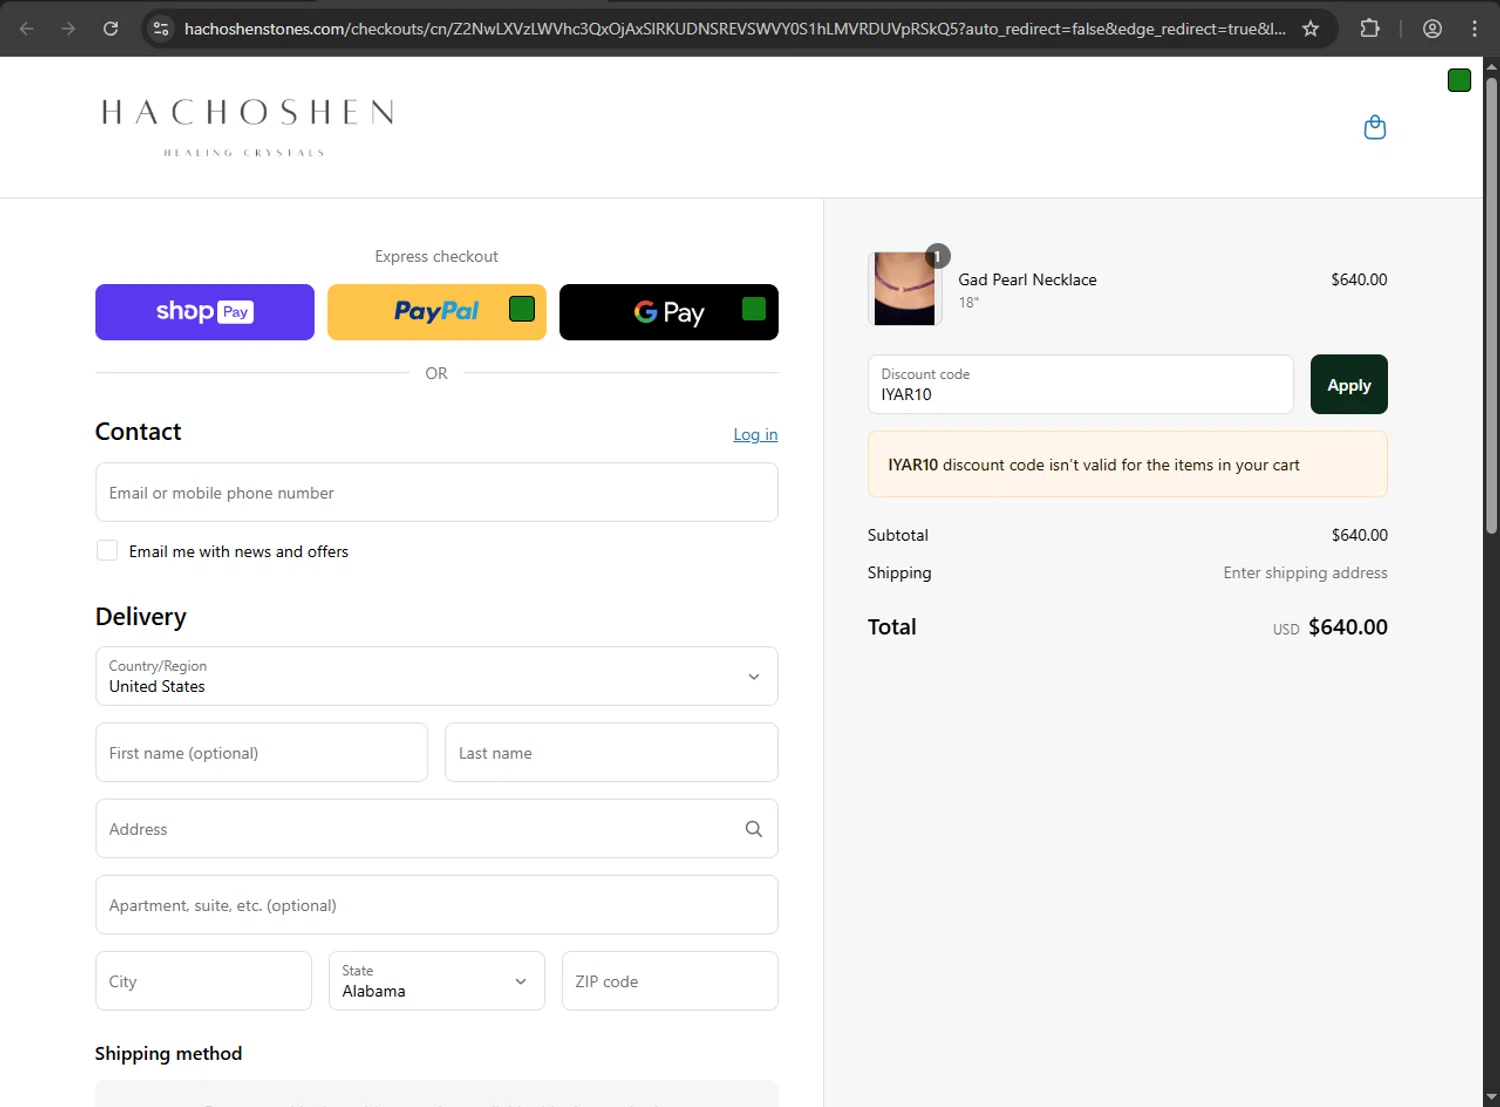Viewport: 1500px width, 1107px height.
Task: Focus the Last name field
Action: point(611,753)
